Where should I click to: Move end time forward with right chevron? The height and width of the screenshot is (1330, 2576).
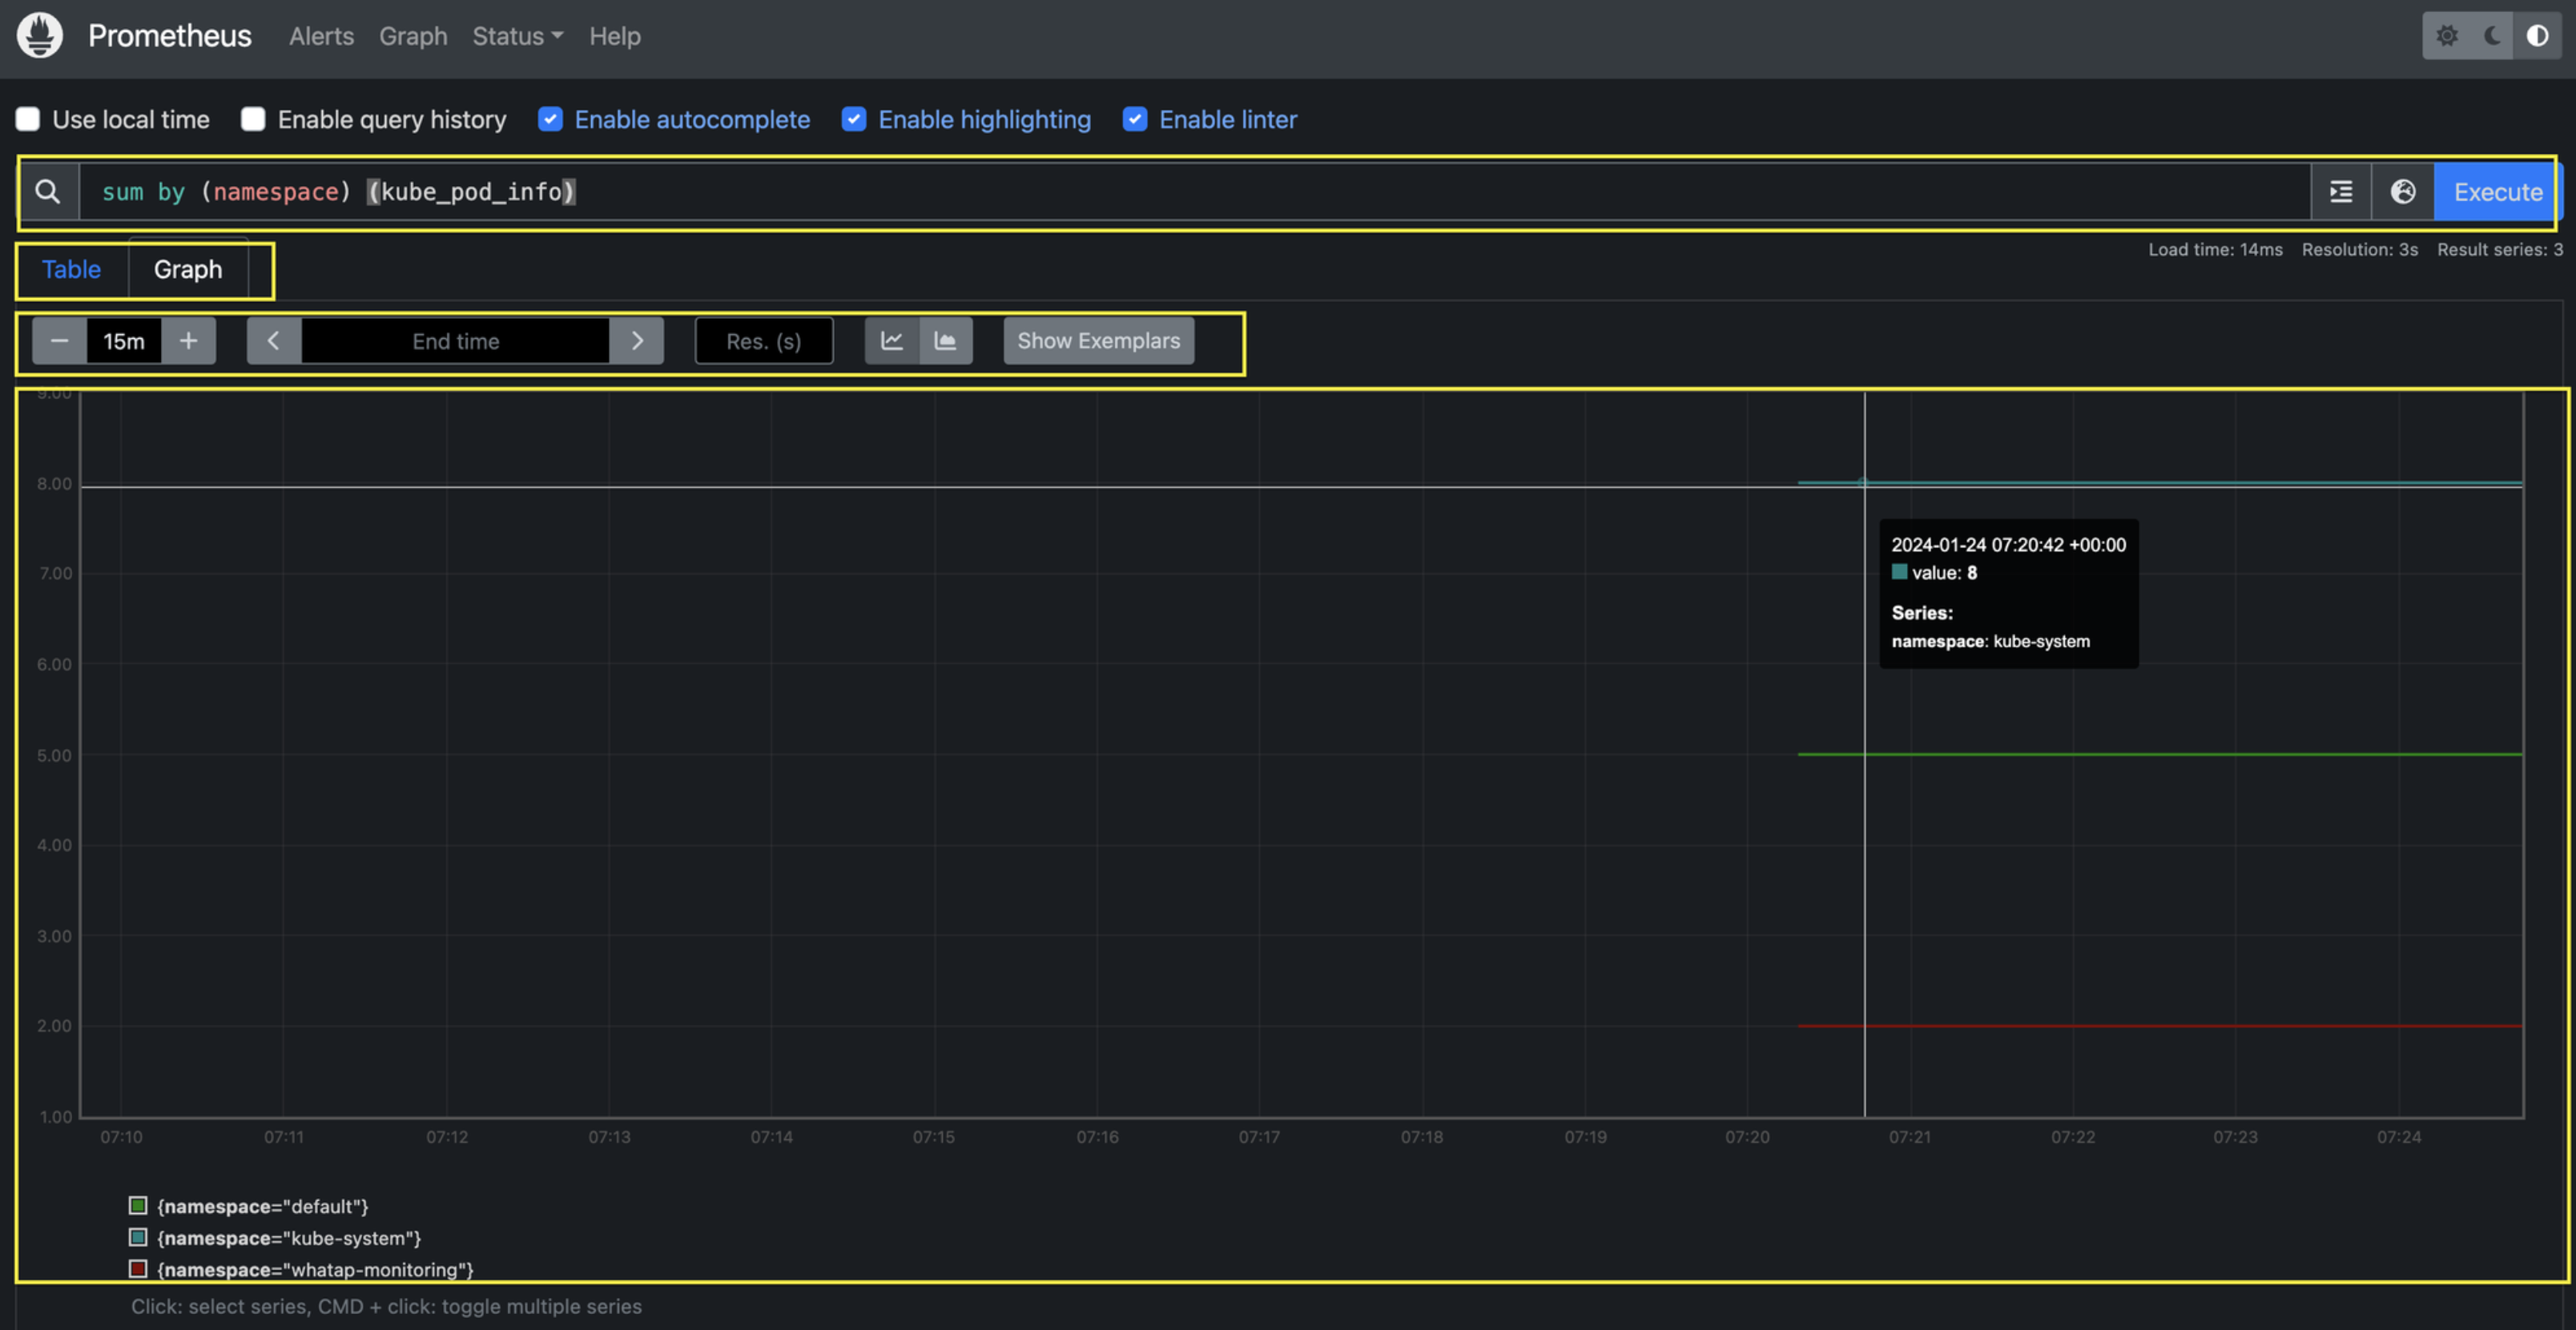coord(637,341)
